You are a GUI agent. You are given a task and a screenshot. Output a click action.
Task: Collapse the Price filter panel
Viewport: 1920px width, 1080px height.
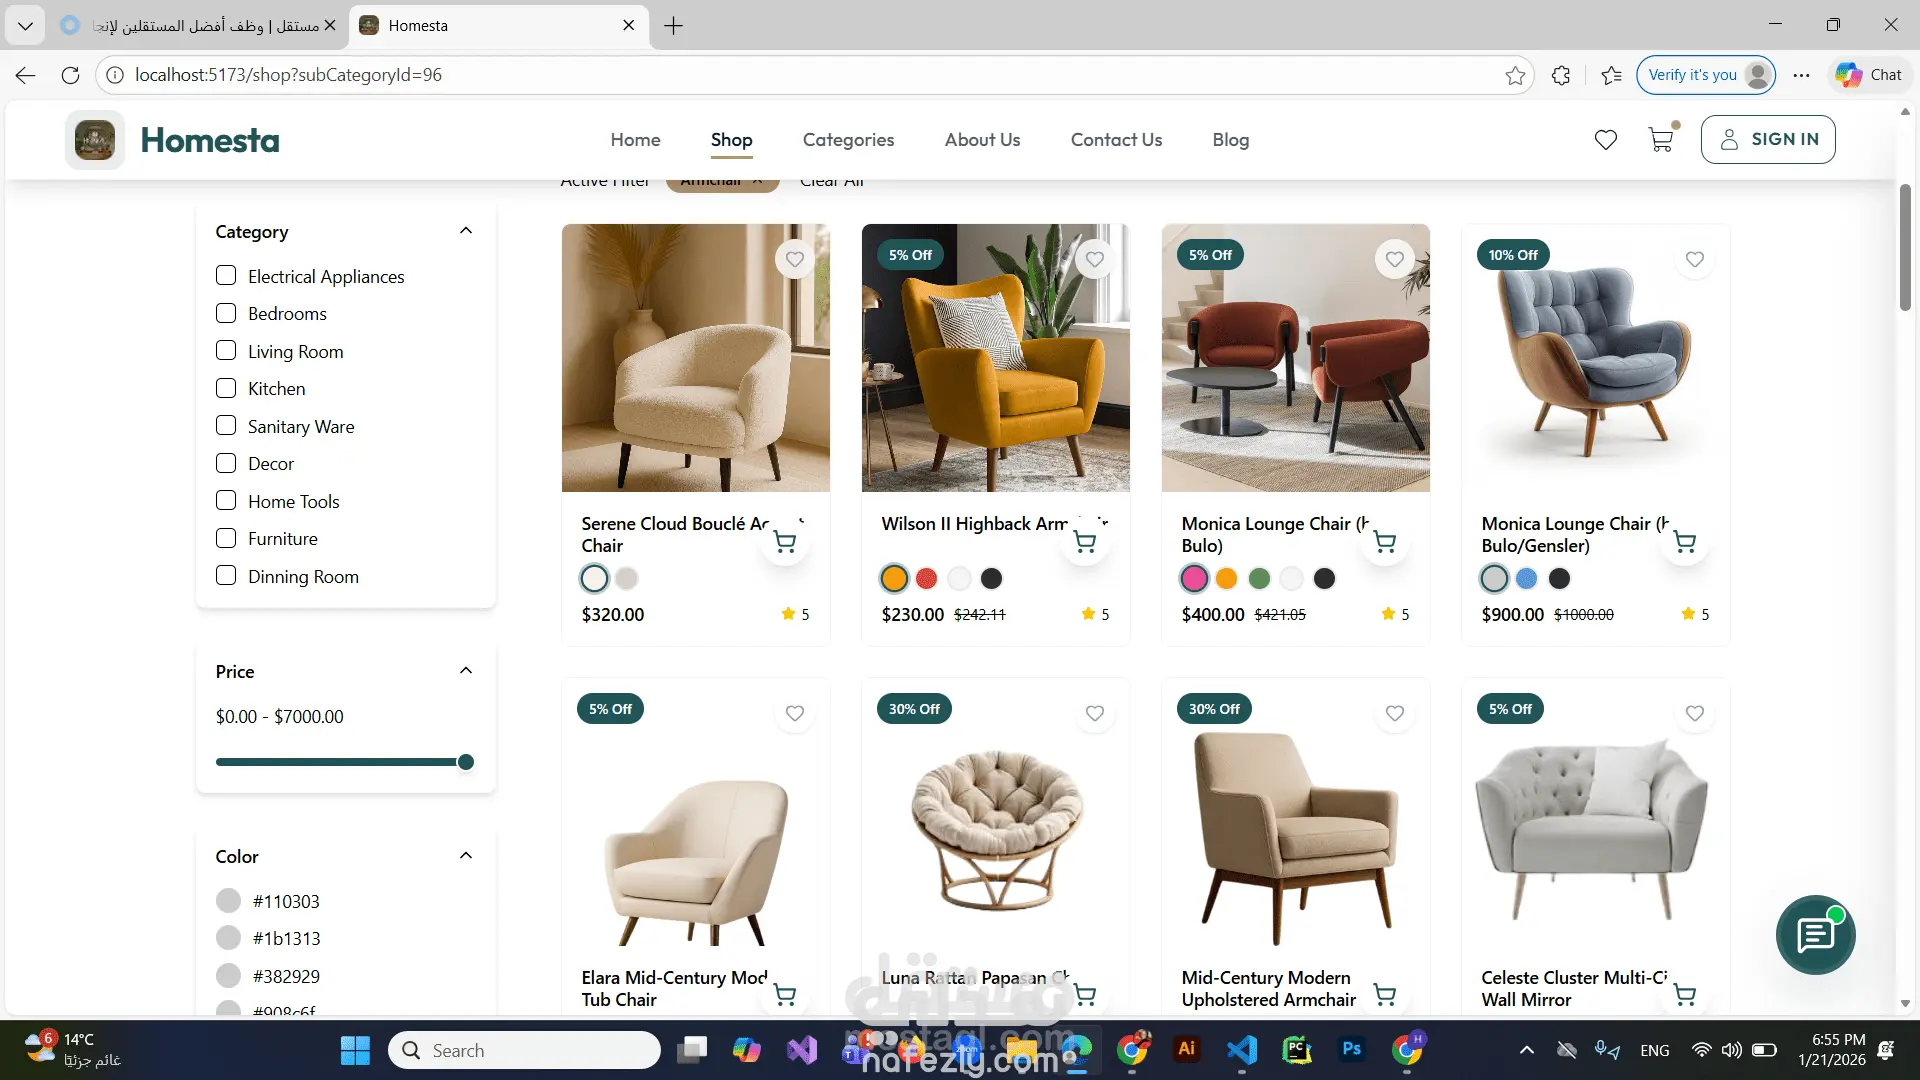465,671
